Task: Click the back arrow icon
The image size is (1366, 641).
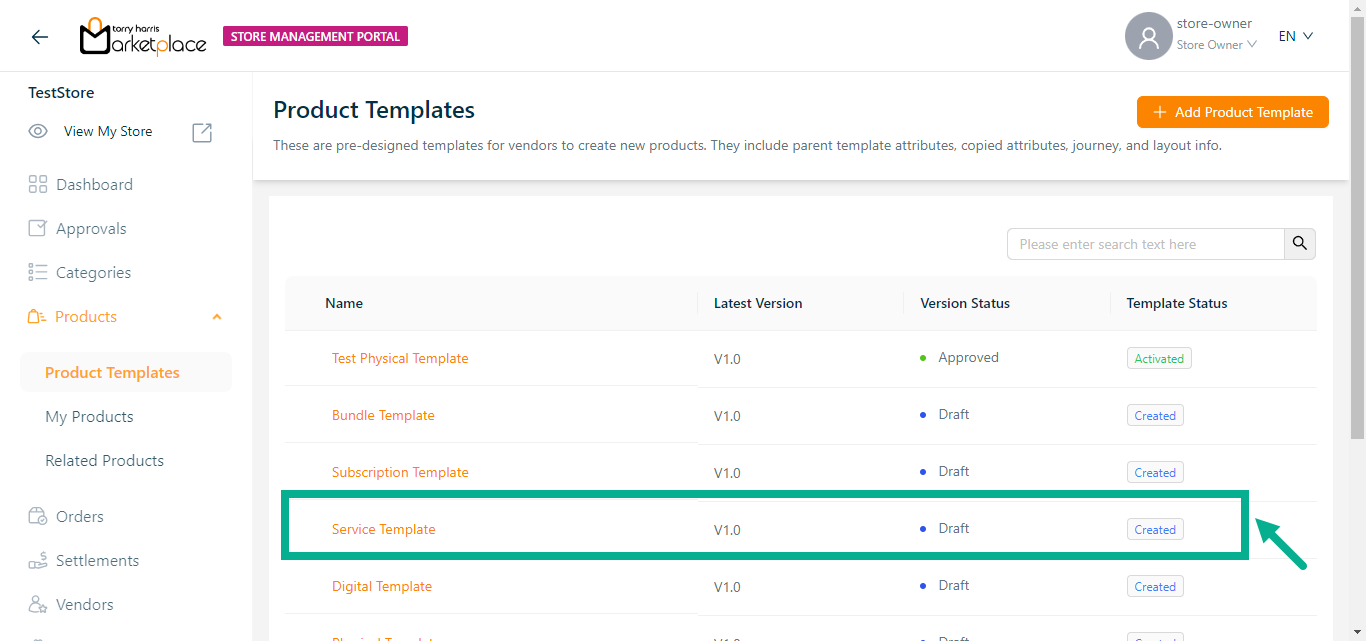Action: (40, 37)
